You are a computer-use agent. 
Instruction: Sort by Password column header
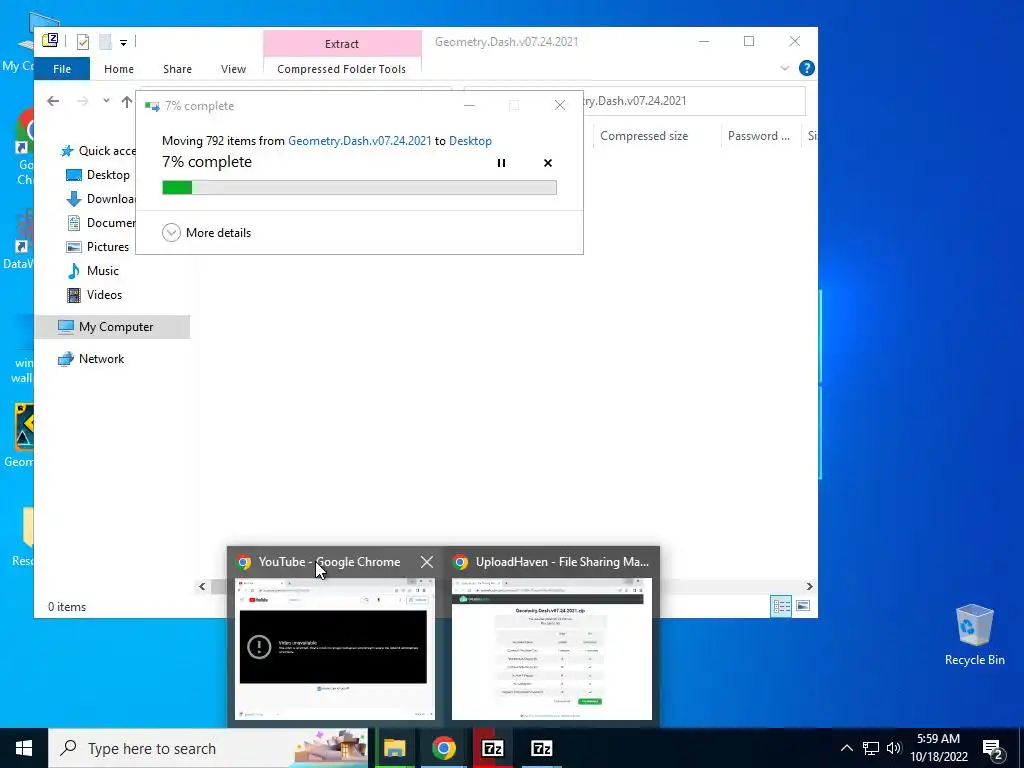pyautogui.click(x=760, y=136)
